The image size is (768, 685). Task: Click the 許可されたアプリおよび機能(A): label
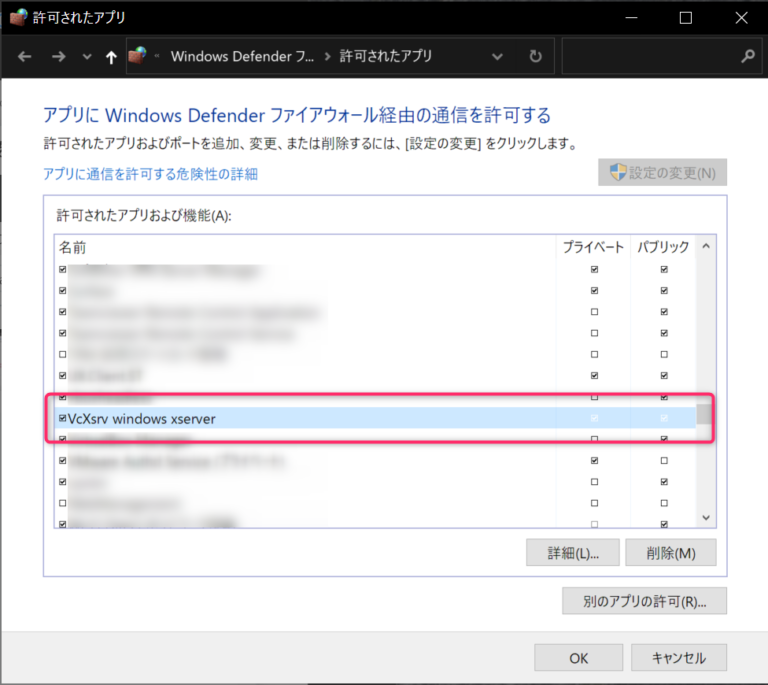(x=144, y=215)
